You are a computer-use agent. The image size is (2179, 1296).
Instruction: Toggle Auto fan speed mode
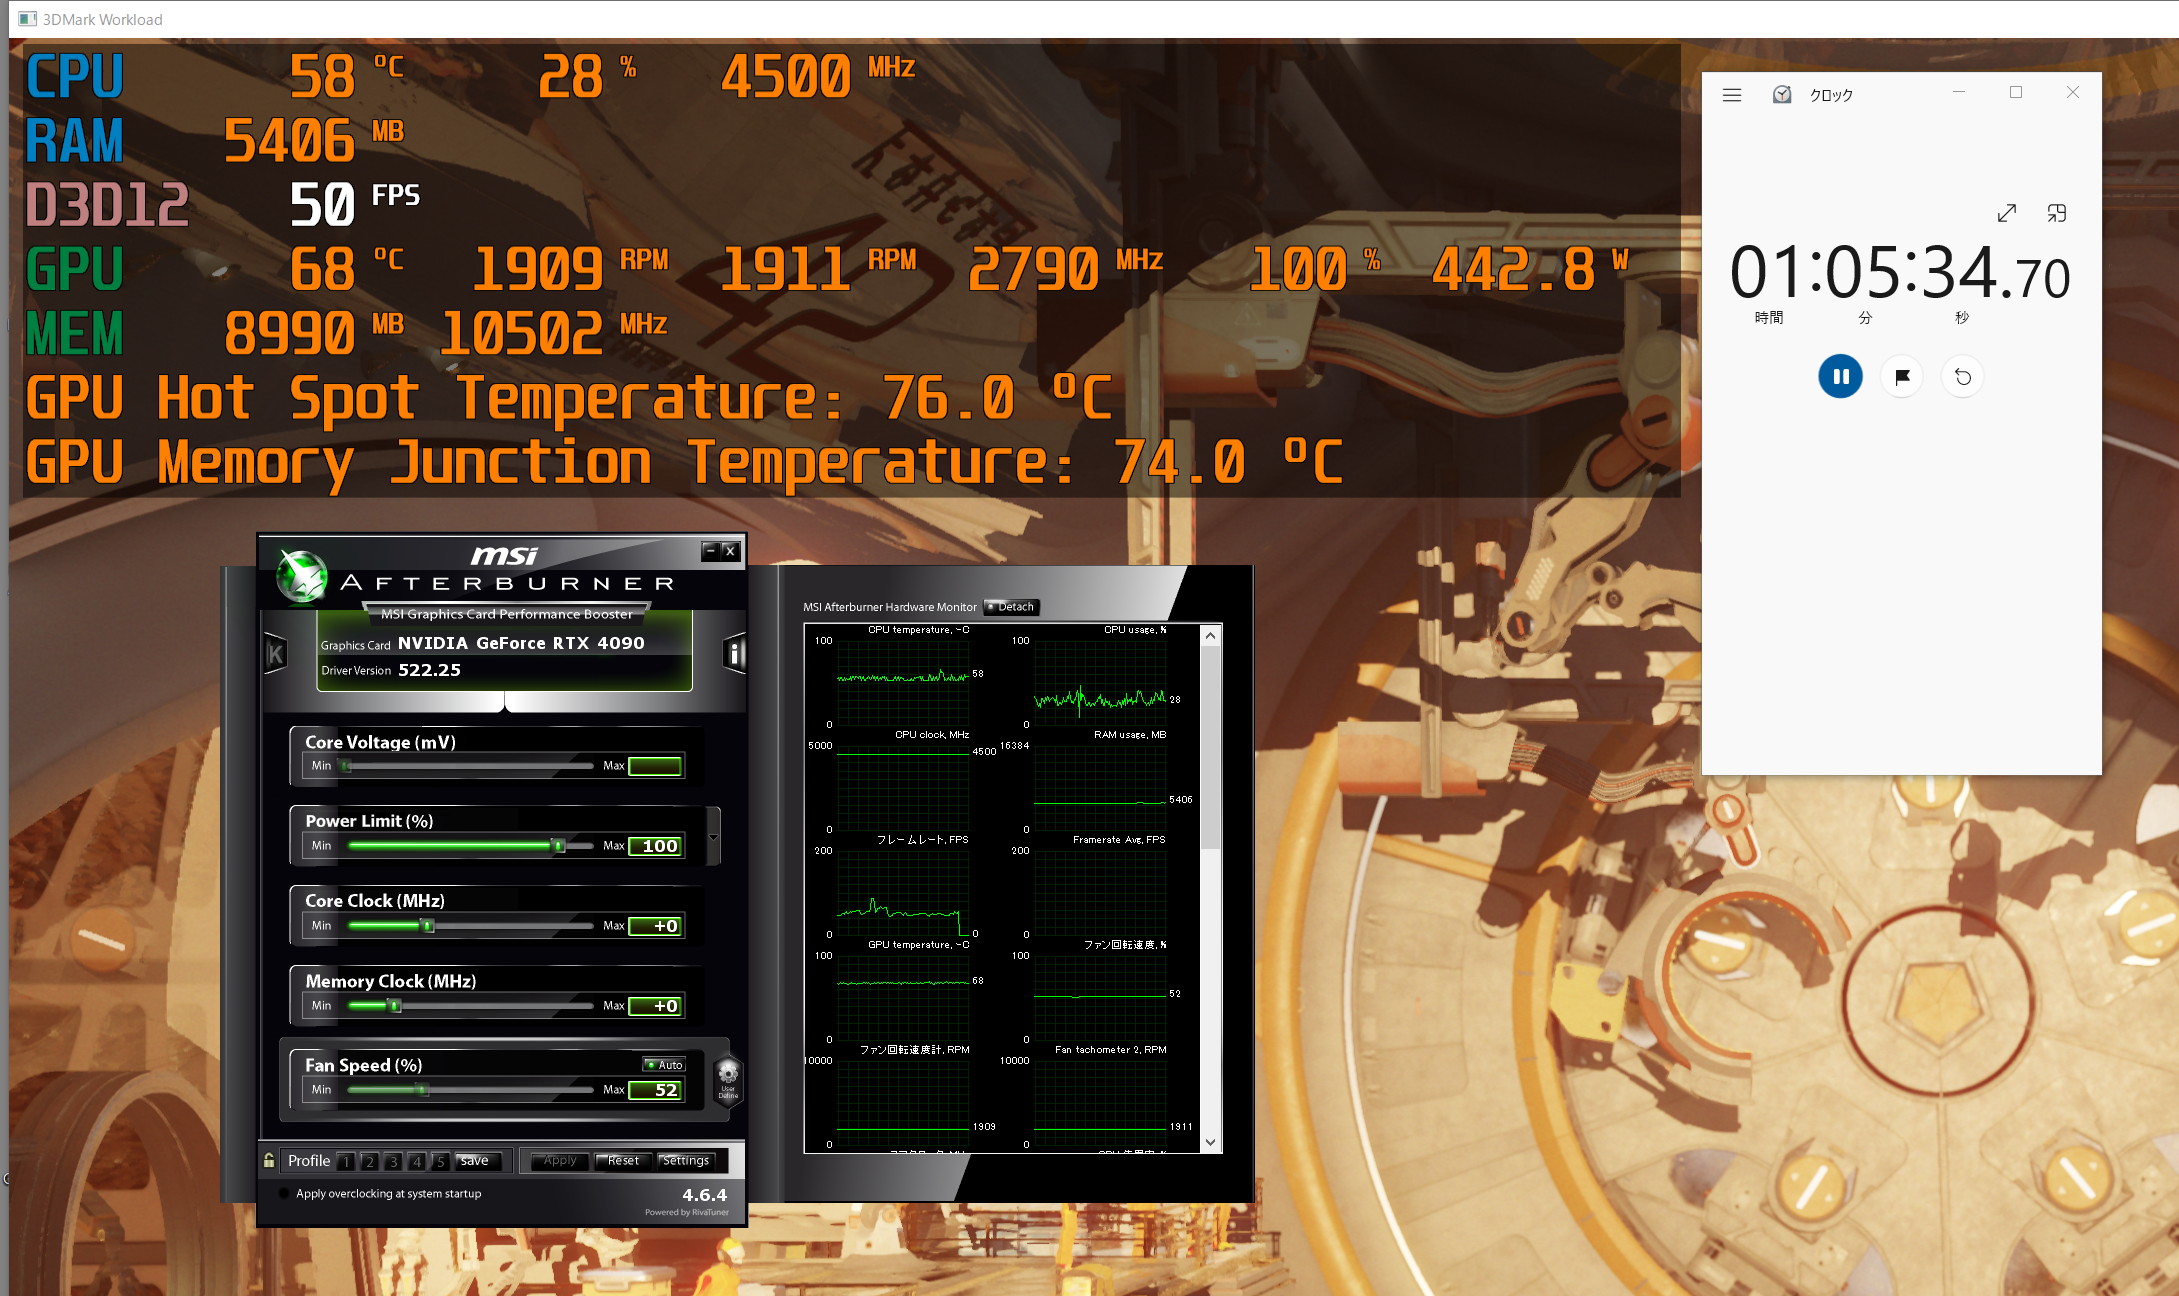664,1065
